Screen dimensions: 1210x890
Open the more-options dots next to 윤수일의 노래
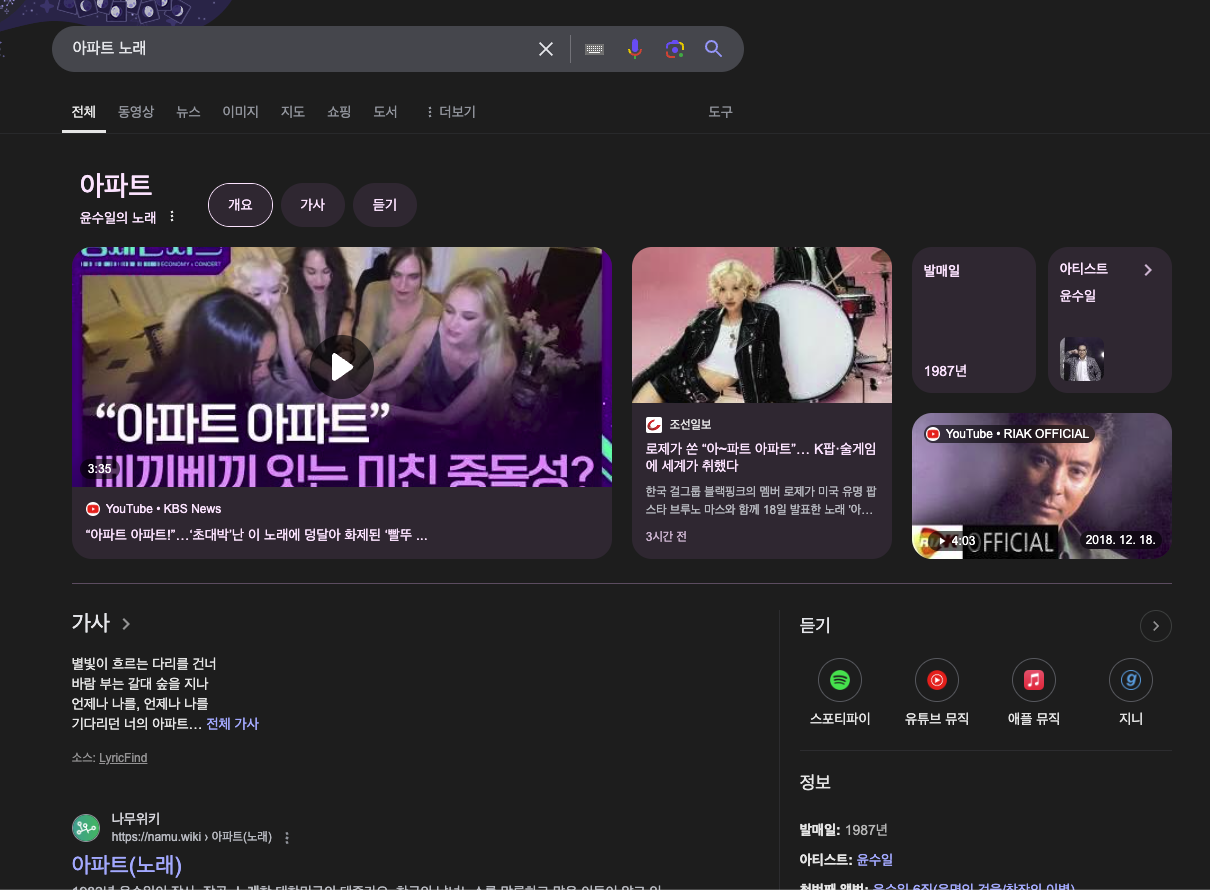click(x=172, y=217)
